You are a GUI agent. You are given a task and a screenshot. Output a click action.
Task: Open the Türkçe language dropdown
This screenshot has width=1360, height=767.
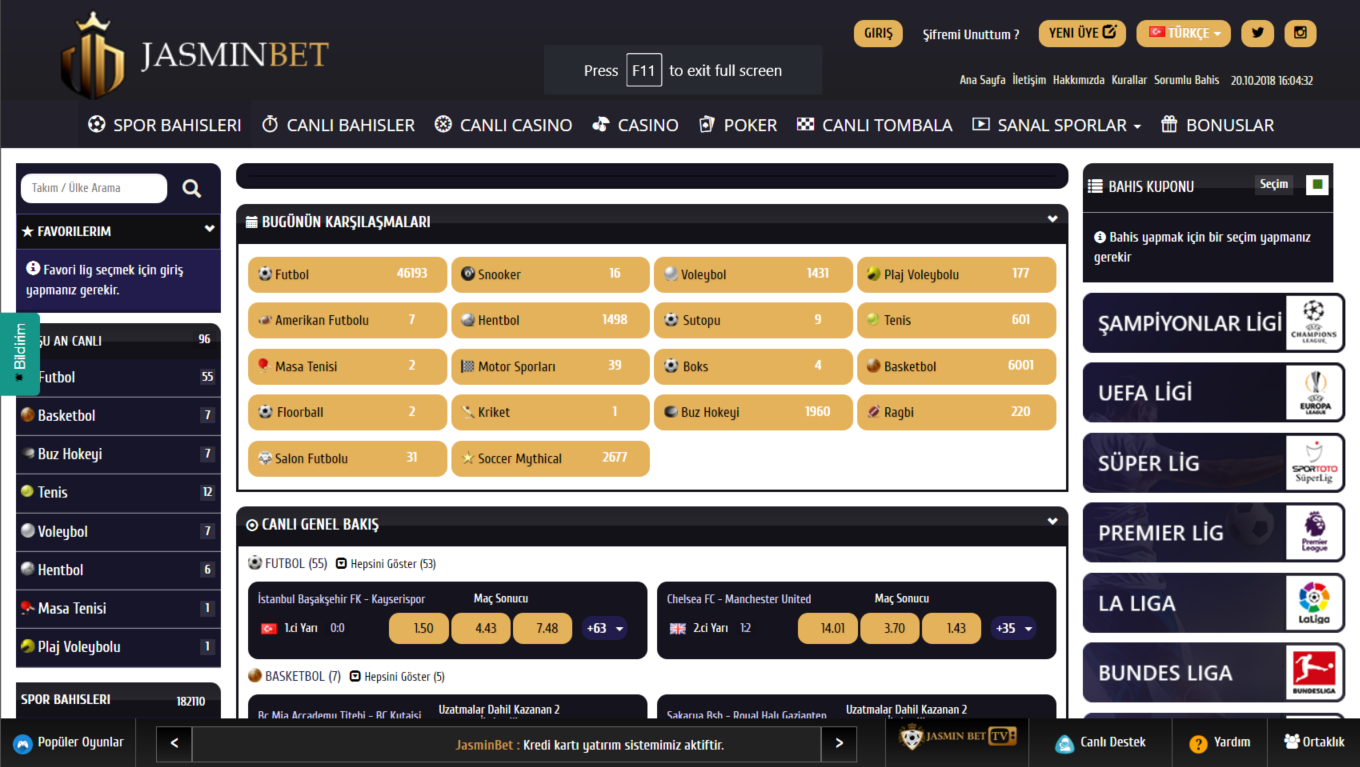point(1184,33)
